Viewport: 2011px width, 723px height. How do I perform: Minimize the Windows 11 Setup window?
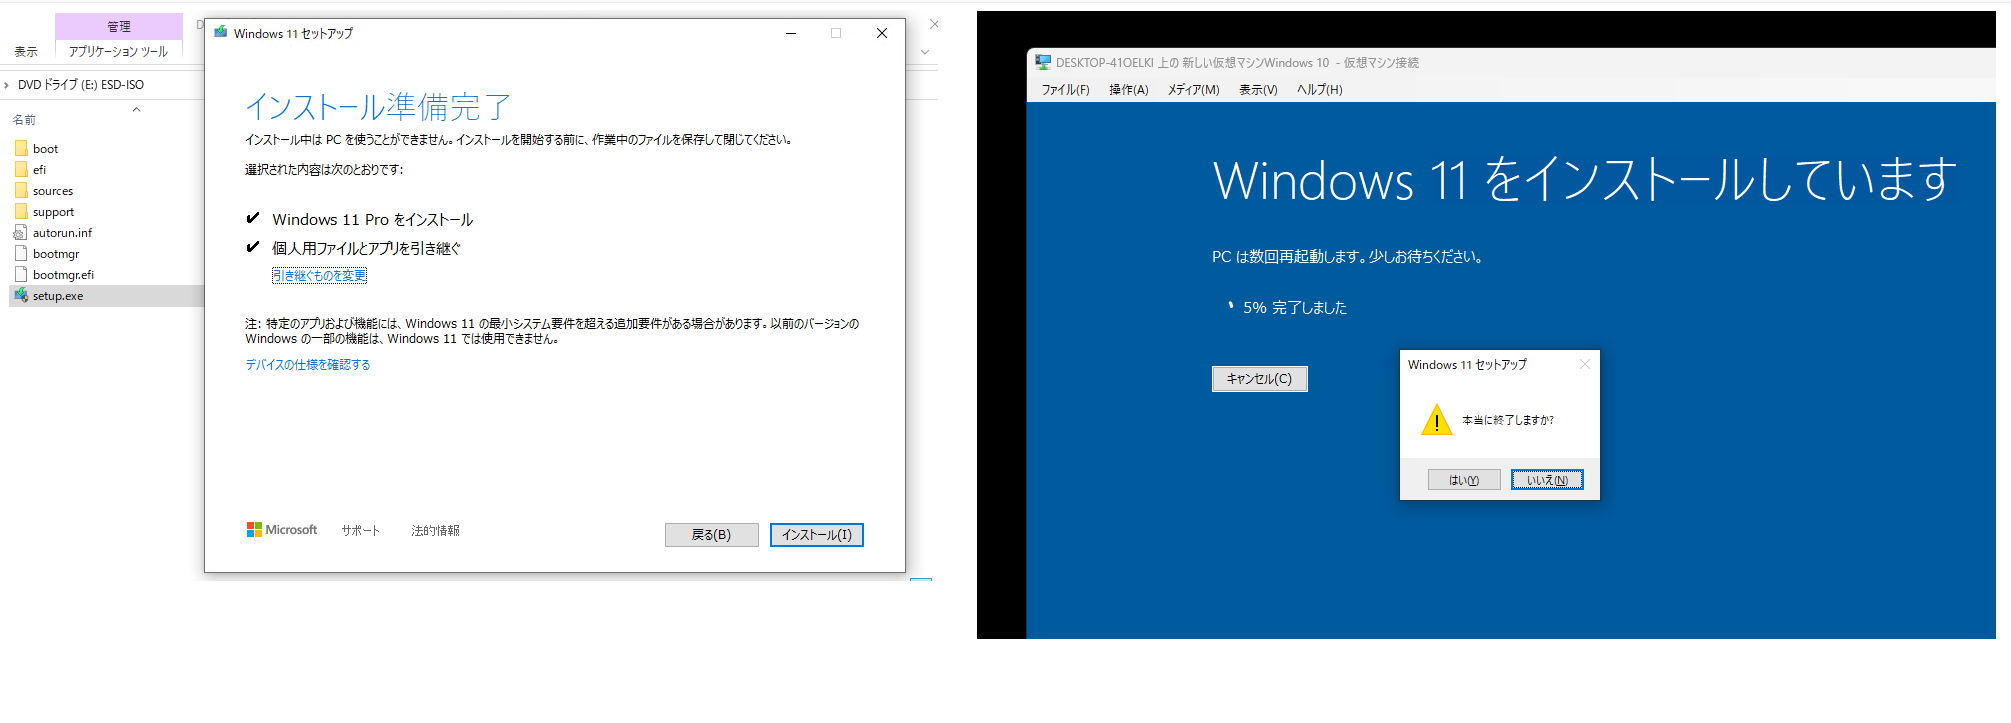point(791,33)
